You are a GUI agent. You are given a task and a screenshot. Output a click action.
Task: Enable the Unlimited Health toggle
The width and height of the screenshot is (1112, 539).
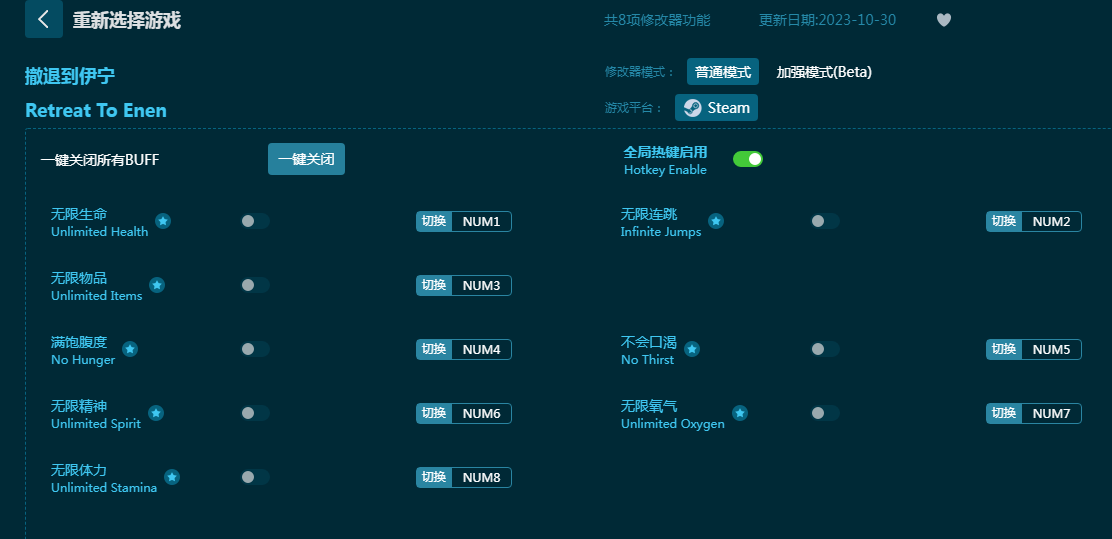254,221
